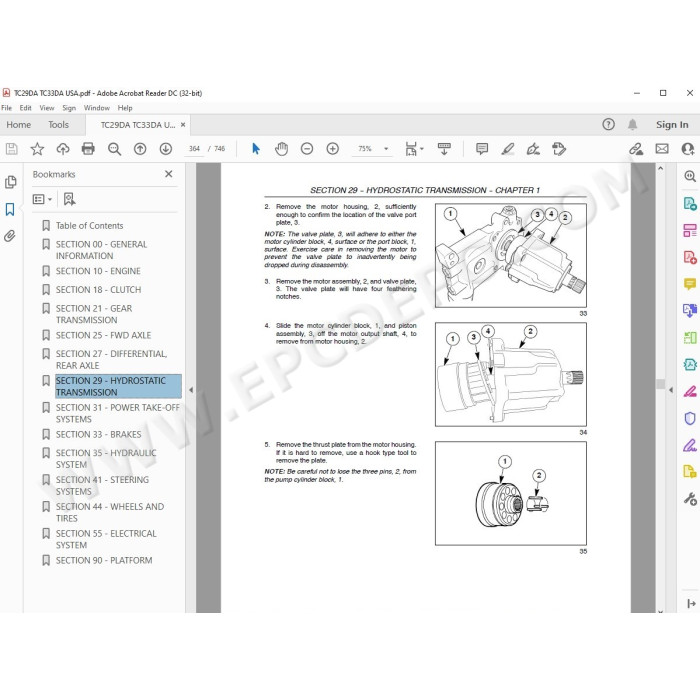Screen dimensions: 700x700
Task: Send file by email envelope
Action: pyautogui.click(x=662, y=149)
